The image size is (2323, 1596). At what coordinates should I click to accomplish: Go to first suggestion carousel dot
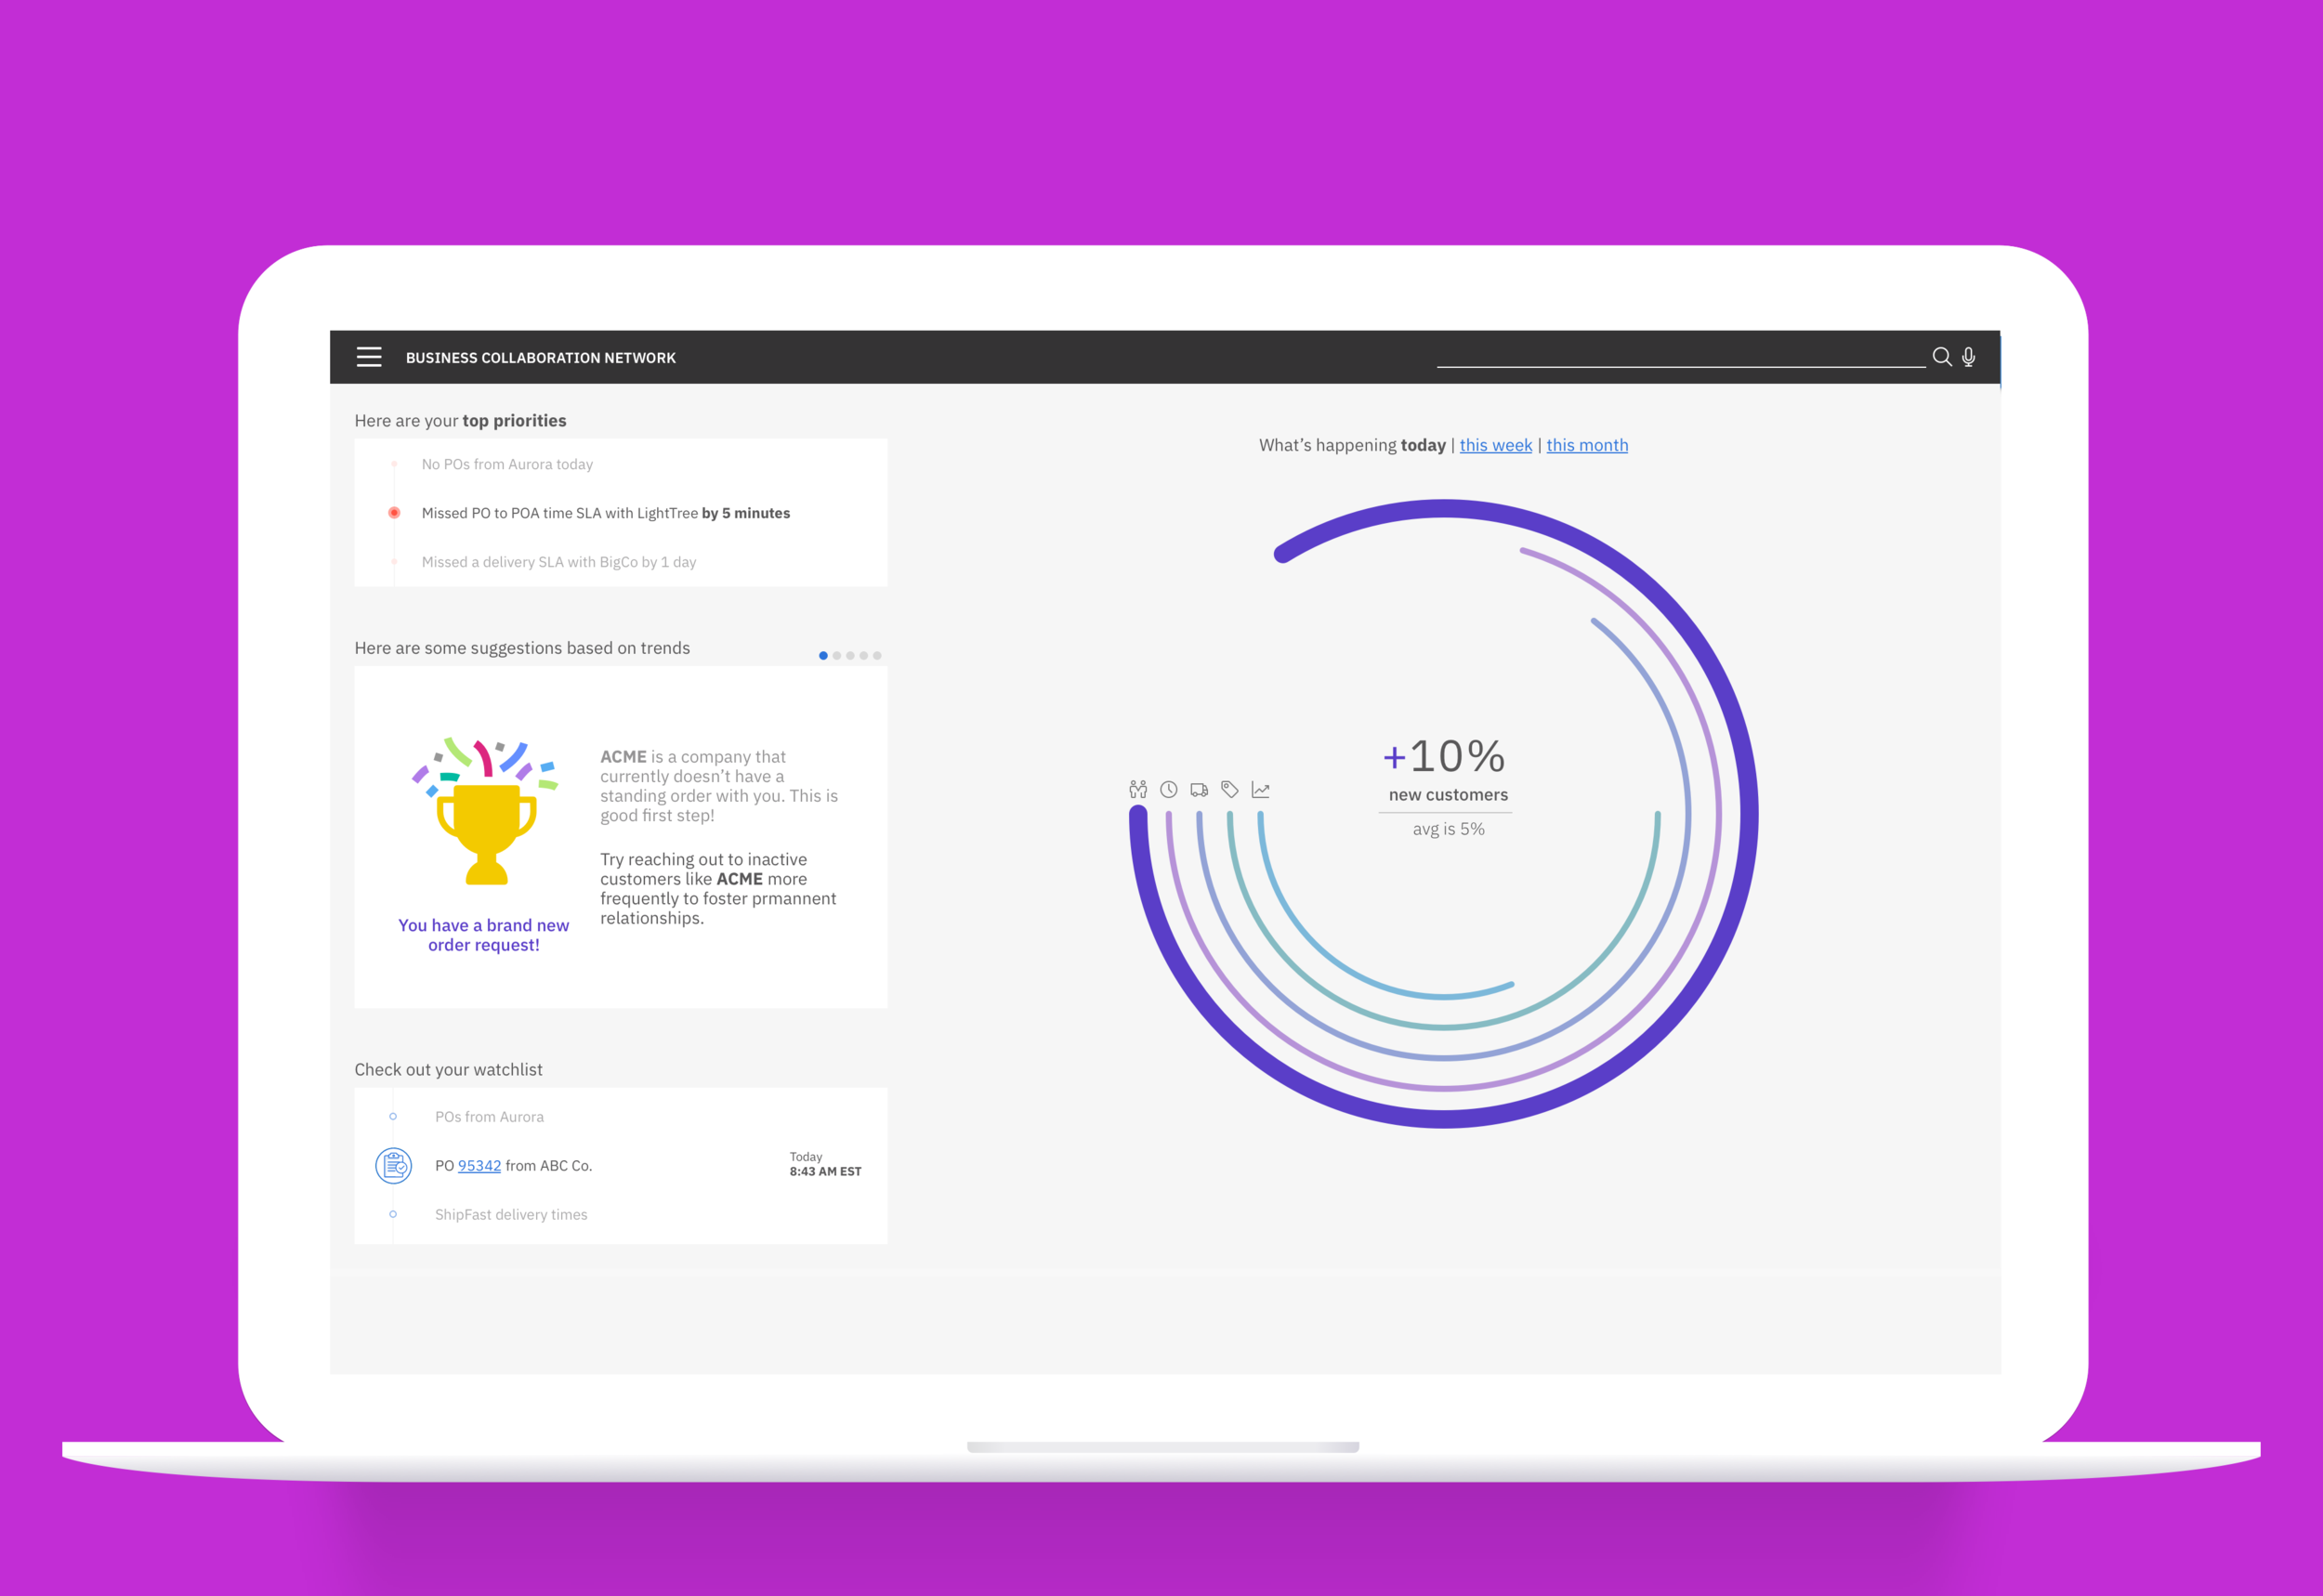point(823,656)
